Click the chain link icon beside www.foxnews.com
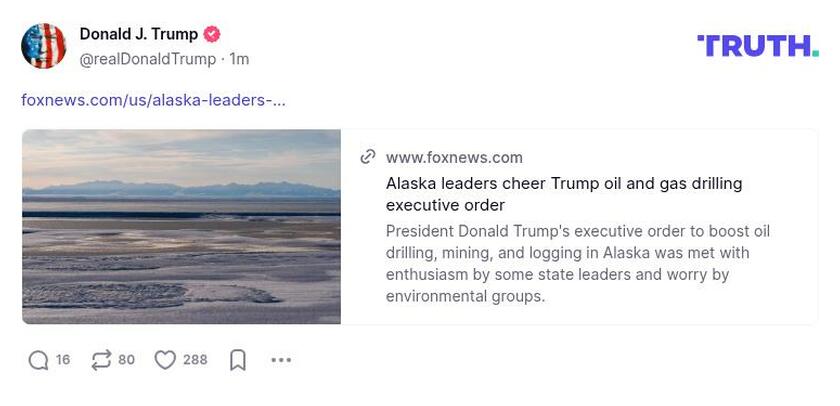 click(x=368, y=157)
